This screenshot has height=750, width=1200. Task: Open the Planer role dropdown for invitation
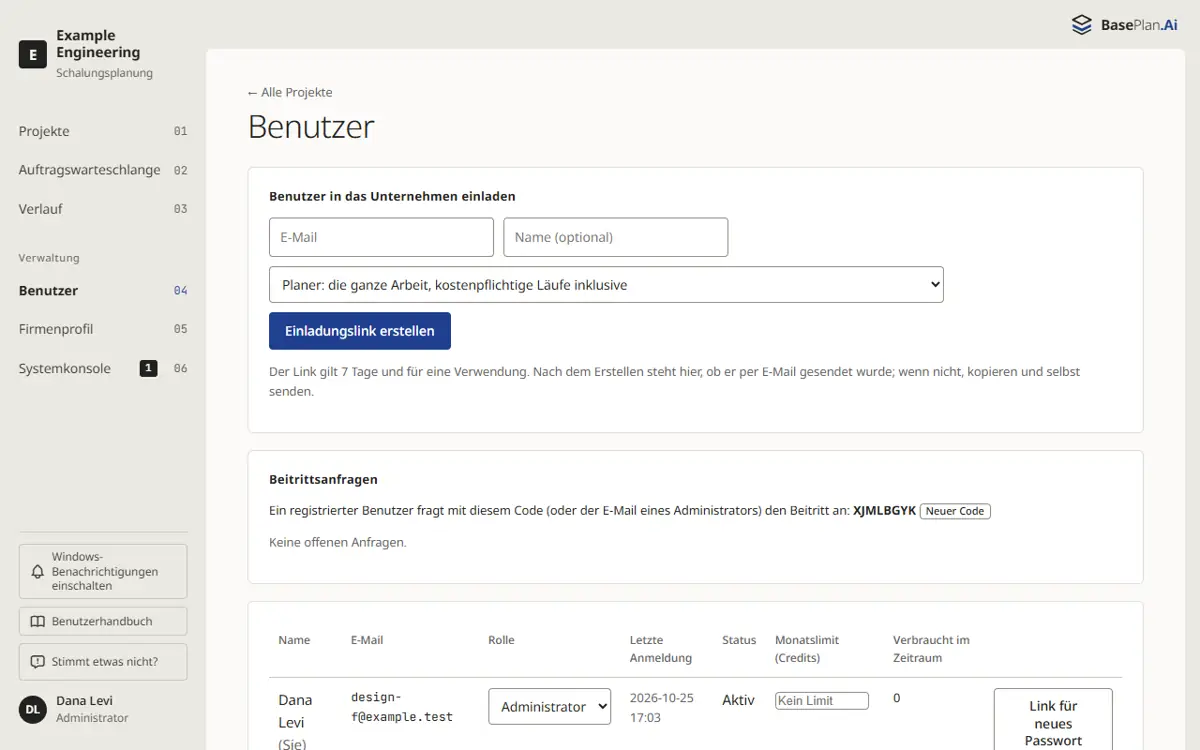point(606,284)
